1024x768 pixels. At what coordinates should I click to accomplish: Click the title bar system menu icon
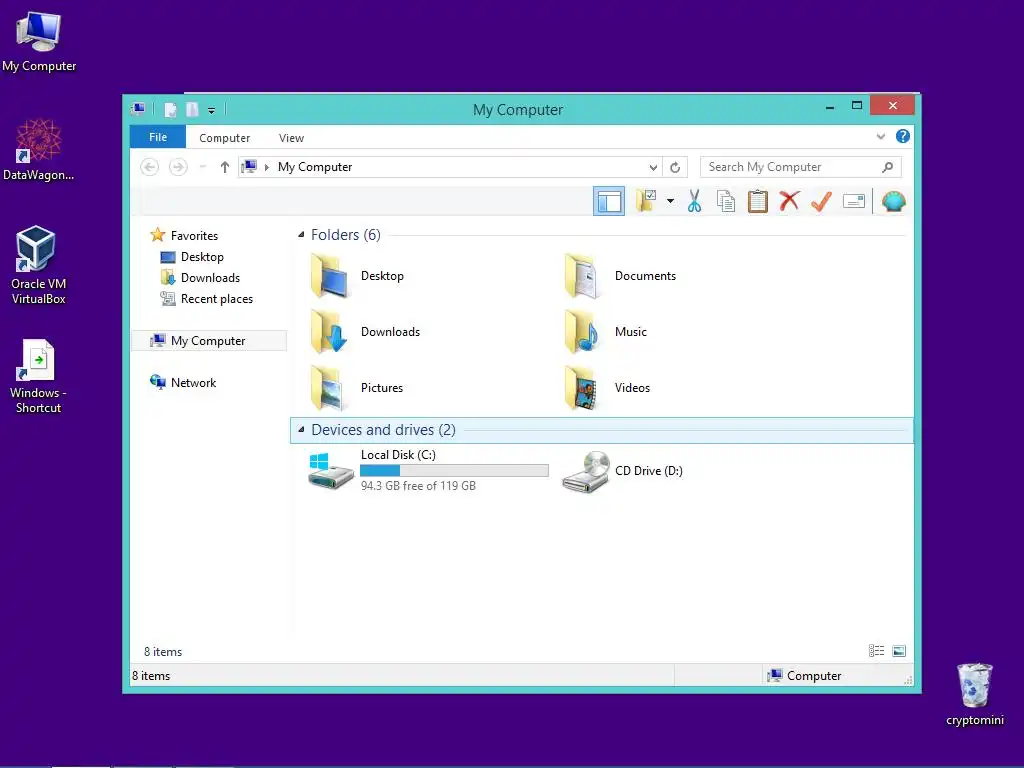[138, 109]
